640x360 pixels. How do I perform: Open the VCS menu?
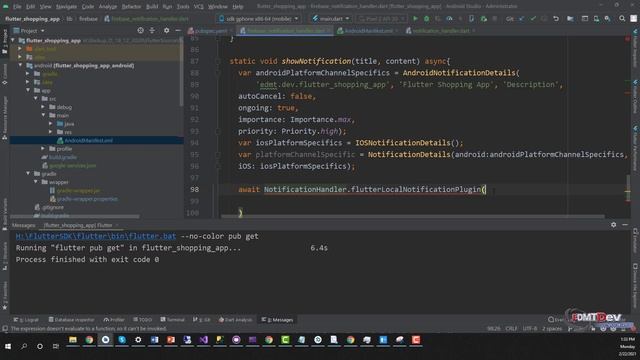coord(199,7)
